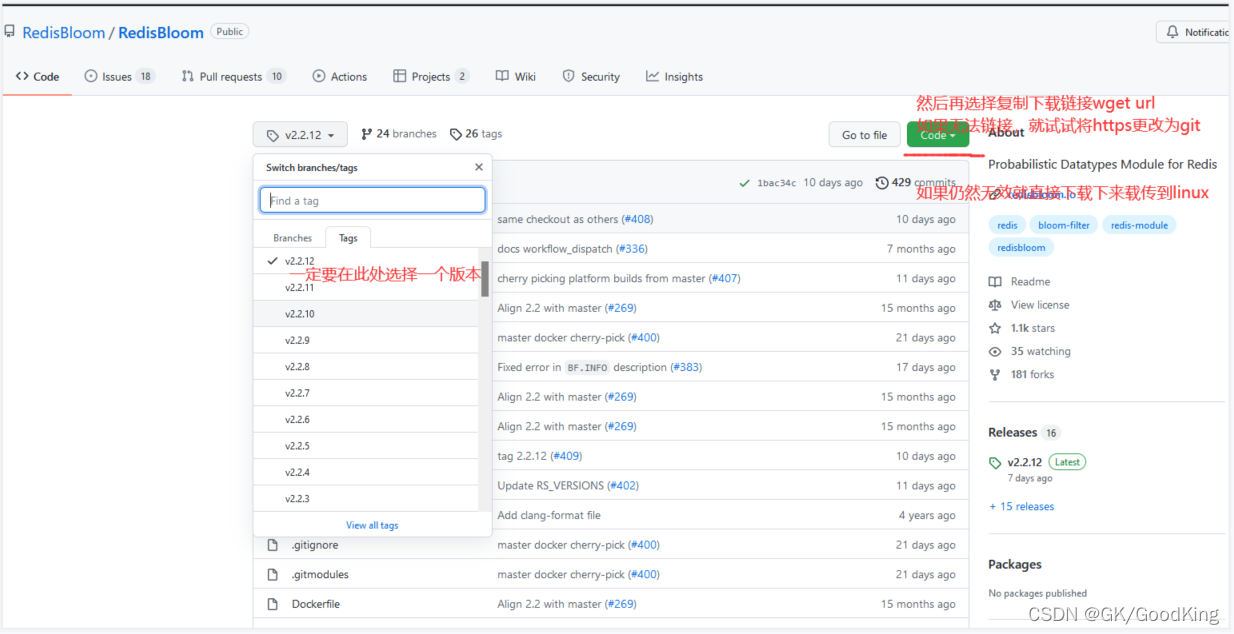Open the v2.2.12 branch selector dropdown
The width and height of the screenshot is (1234, 634).
tap(299, 134)
